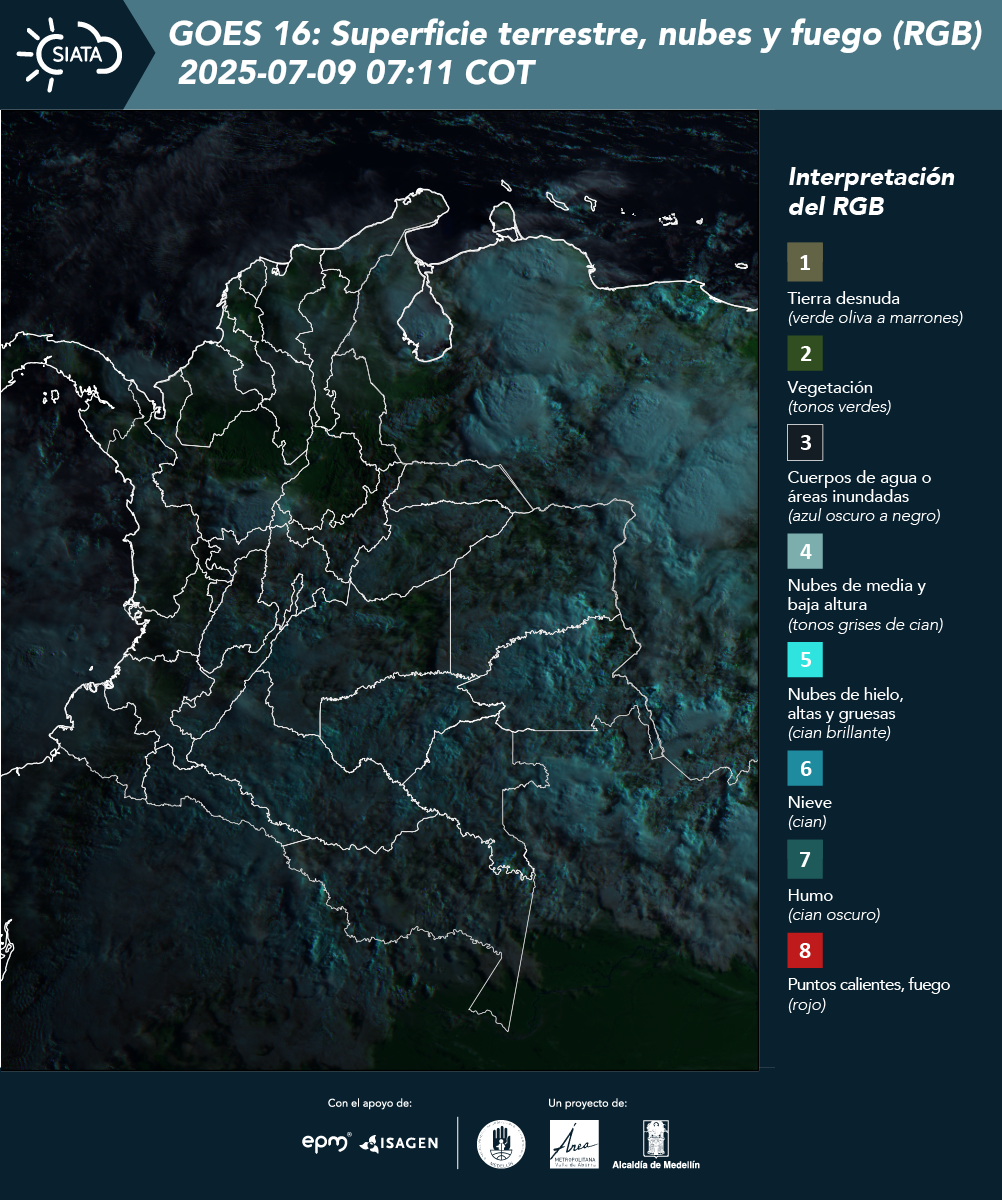Viewport: 1002px width, 1200px height.
Task: Select legend swatch 4 Nubes de media
Action: [x=805, y=550]
